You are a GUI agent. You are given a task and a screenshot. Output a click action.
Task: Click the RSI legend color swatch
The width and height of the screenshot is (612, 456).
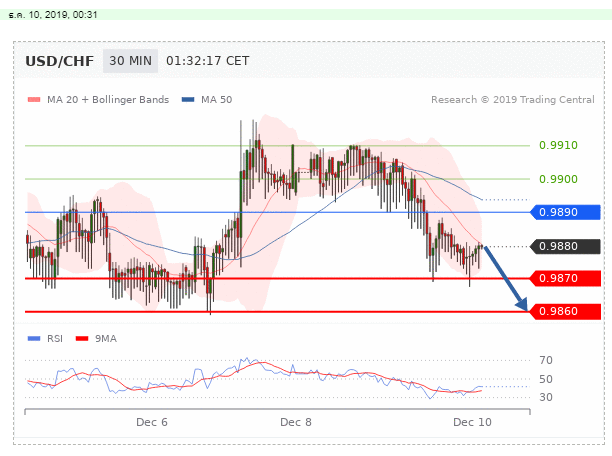click(34, 338)
